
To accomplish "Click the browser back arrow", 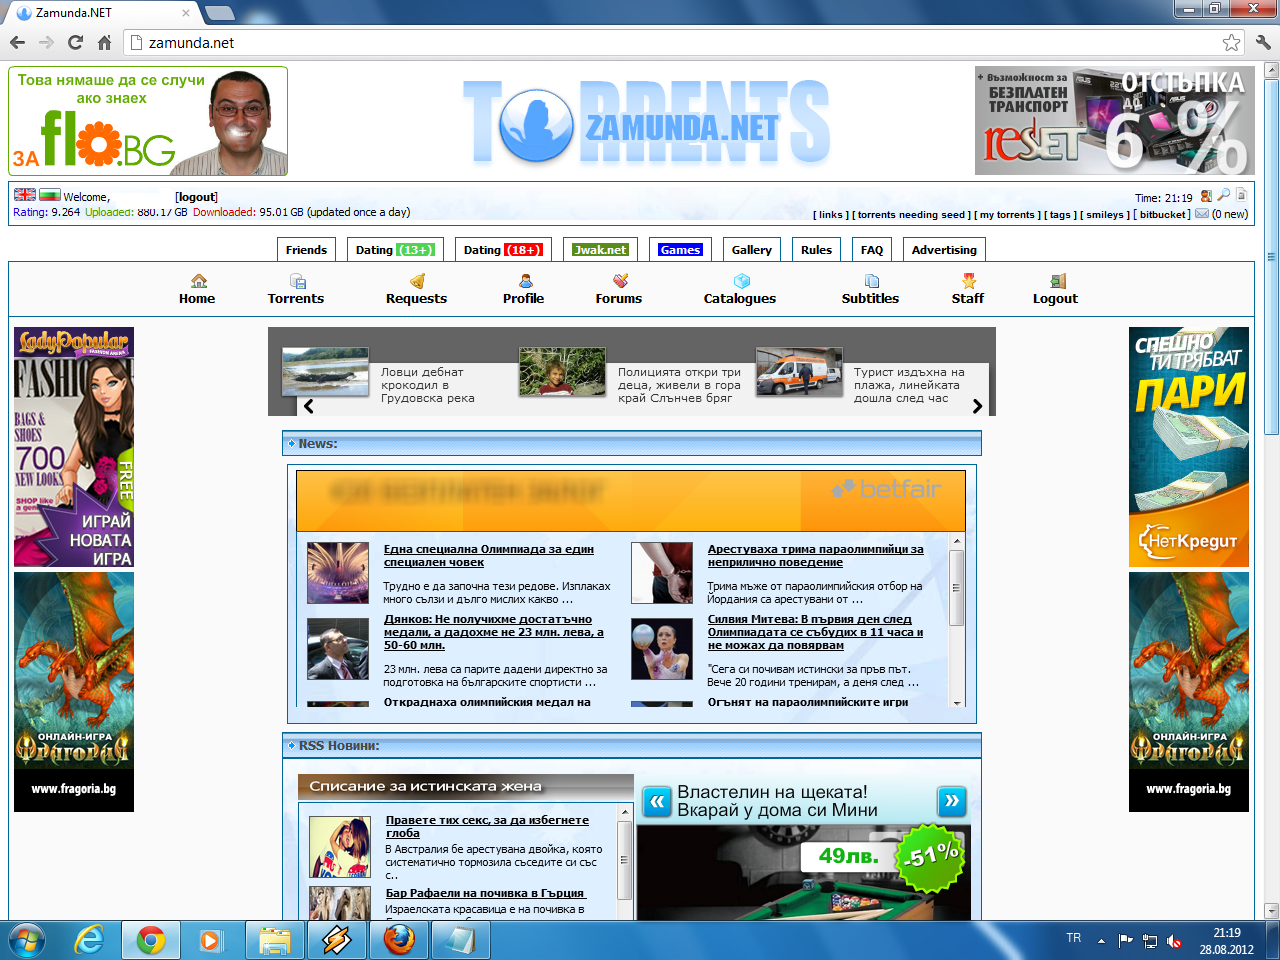I will pos(17,42).
